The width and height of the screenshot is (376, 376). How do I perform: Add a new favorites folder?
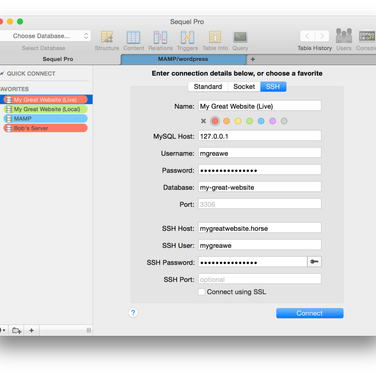click(x=16, y=330)
